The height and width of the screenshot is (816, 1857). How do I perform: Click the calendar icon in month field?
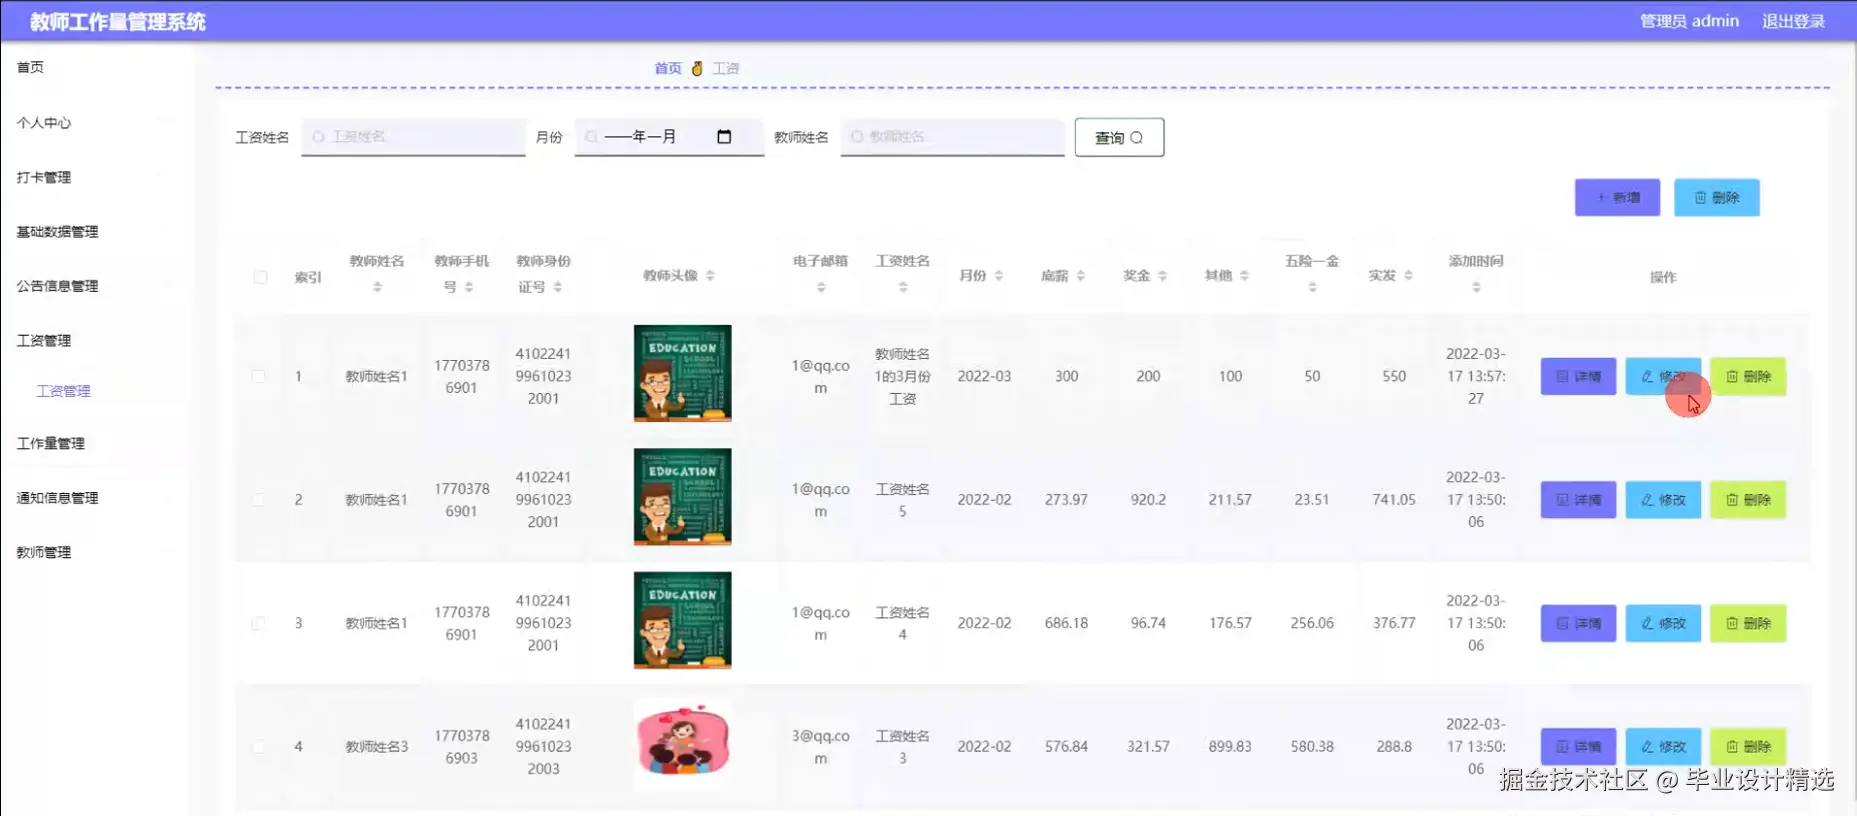click(x=724, y=137)
